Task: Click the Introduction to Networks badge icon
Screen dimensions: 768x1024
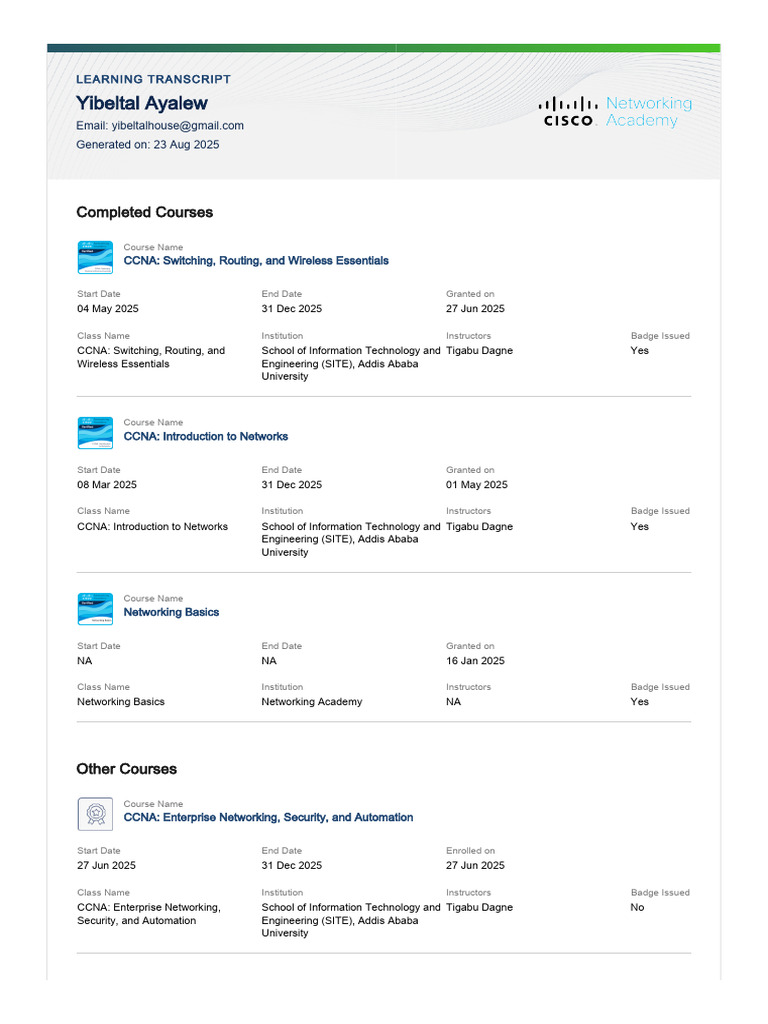Action: pyautogui.click(x=95, y=433)
